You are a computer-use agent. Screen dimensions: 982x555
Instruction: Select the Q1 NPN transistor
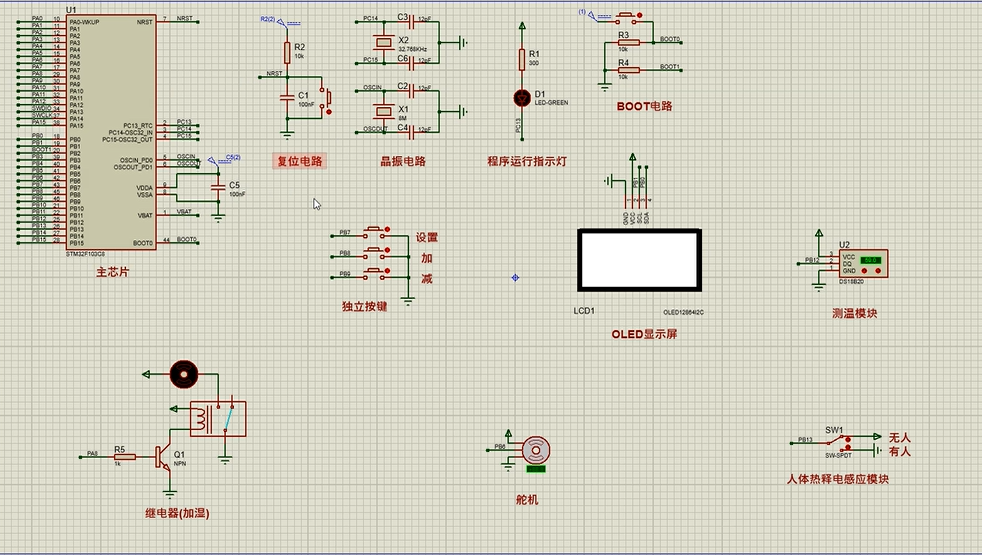163,457
